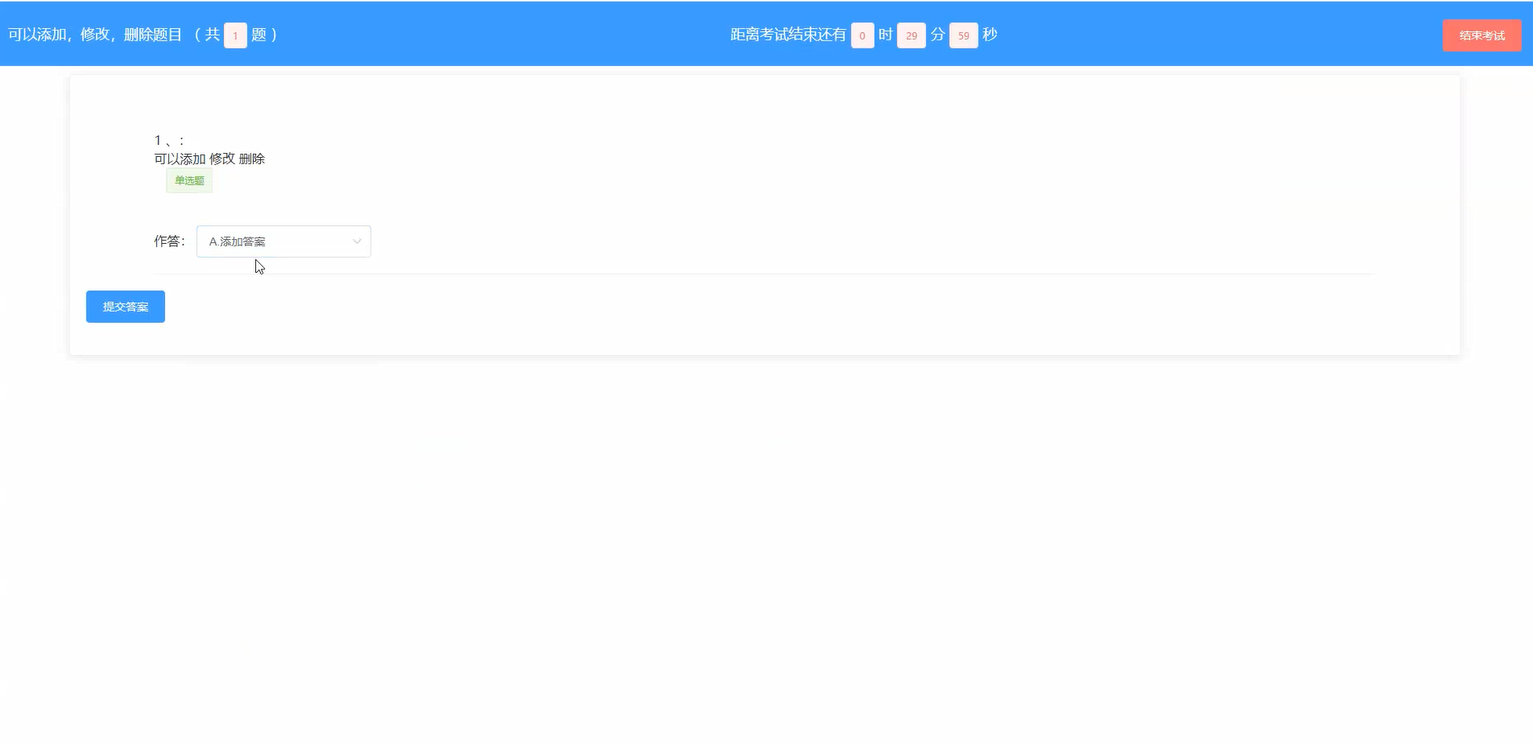Open the 作答 answer dropdown
Image resolution: width=1533 pixels, height=743 pixels.
click(x=283, y=241)
